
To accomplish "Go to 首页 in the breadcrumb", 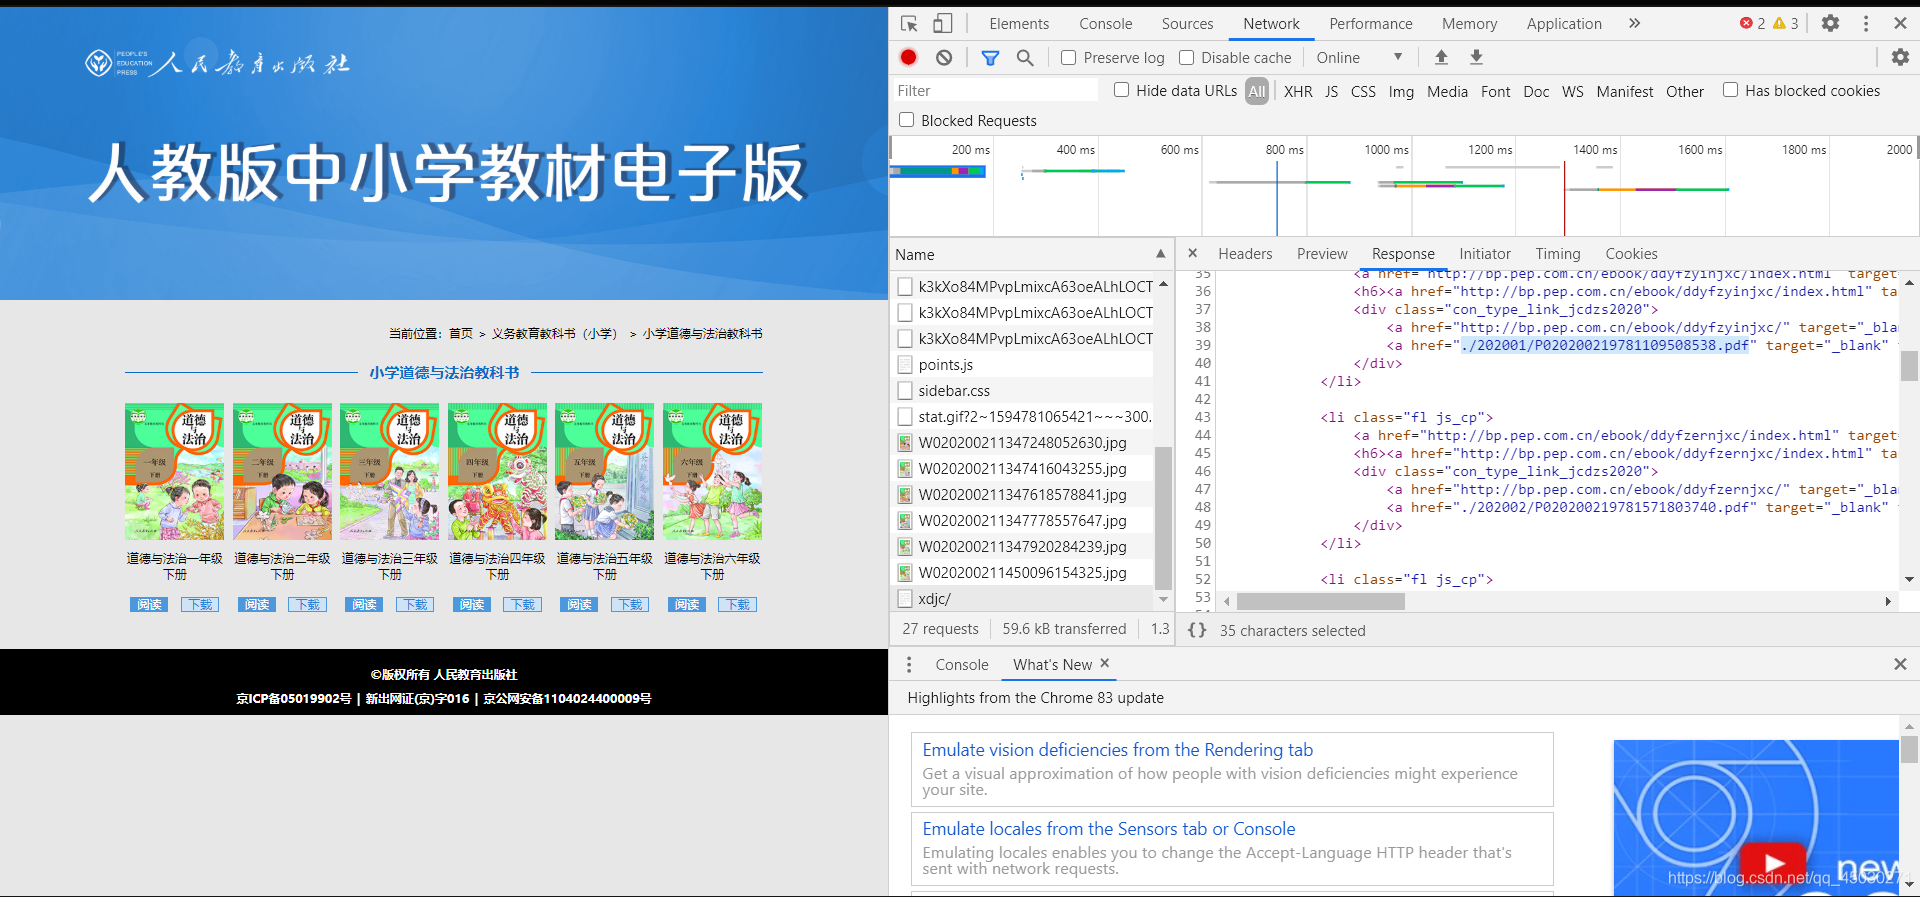I will 460,334.
